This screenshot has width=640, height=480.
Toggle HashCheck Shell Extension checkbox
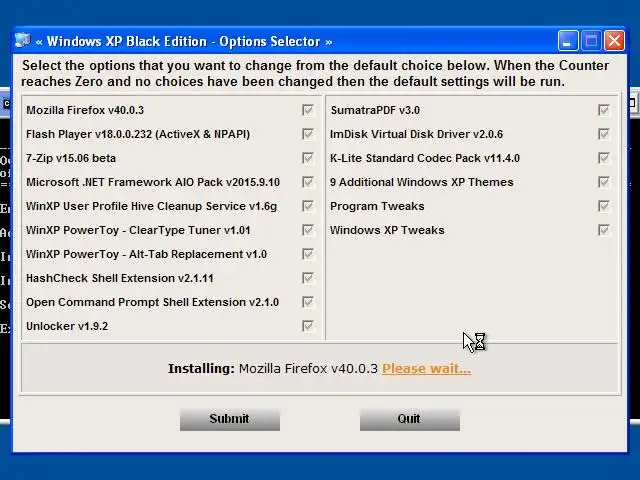pyautogui.click(x=308, y=278)
